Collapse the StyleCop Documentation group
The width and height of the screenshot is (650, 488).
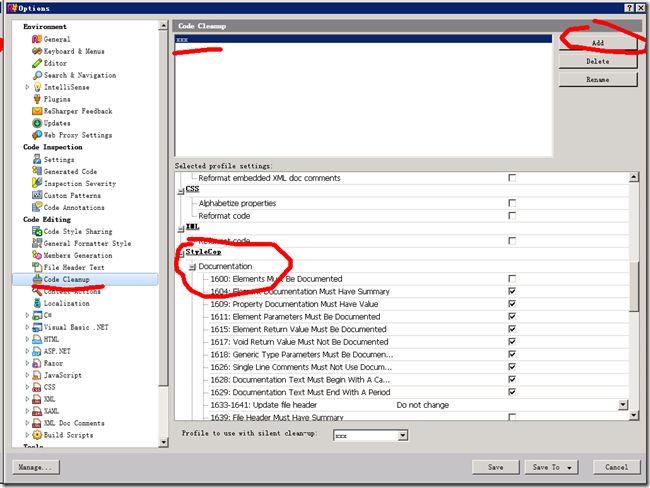pyautogui.click(x=192, y=267)
